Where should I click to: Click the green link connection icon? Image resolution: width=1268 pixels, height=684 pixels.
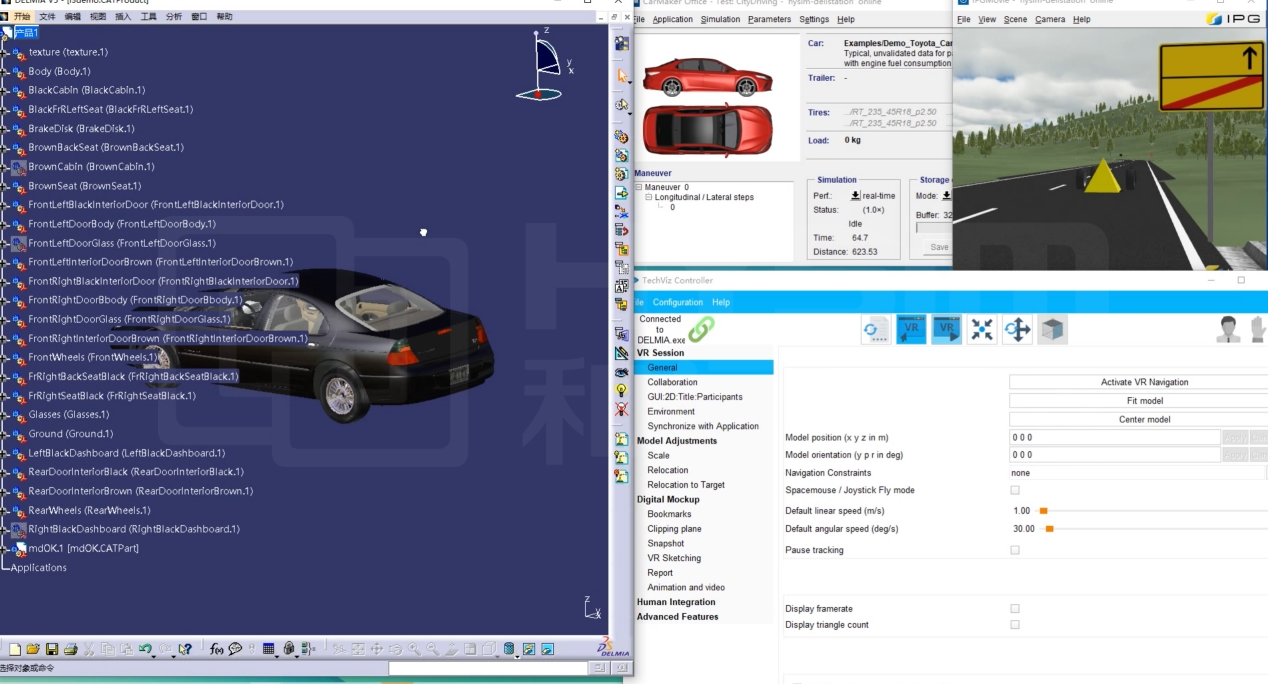click(701, 328)
